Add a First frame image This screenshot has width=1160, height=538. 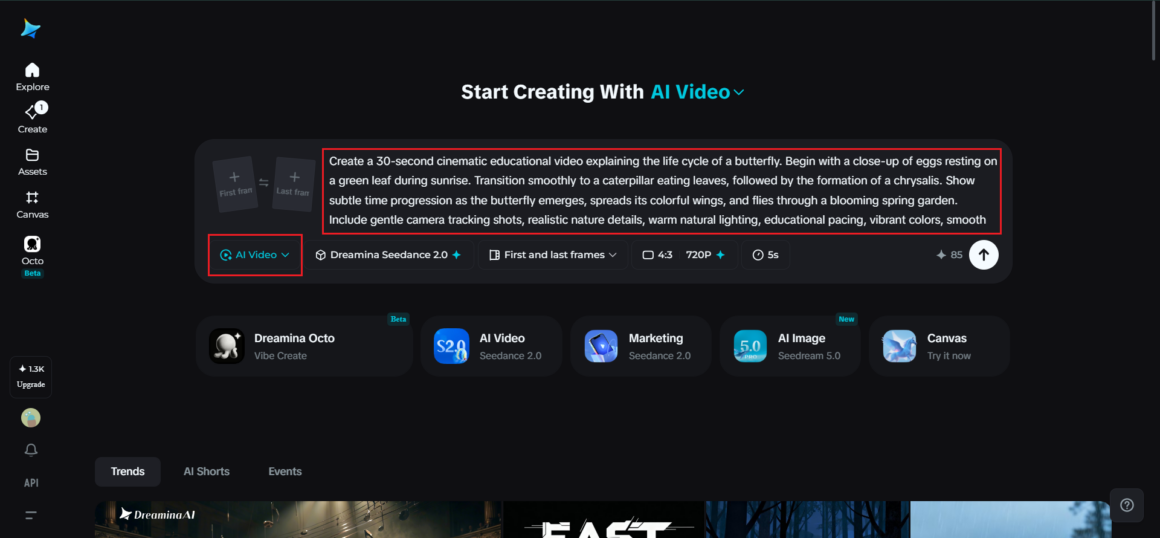tap(234, 185)
